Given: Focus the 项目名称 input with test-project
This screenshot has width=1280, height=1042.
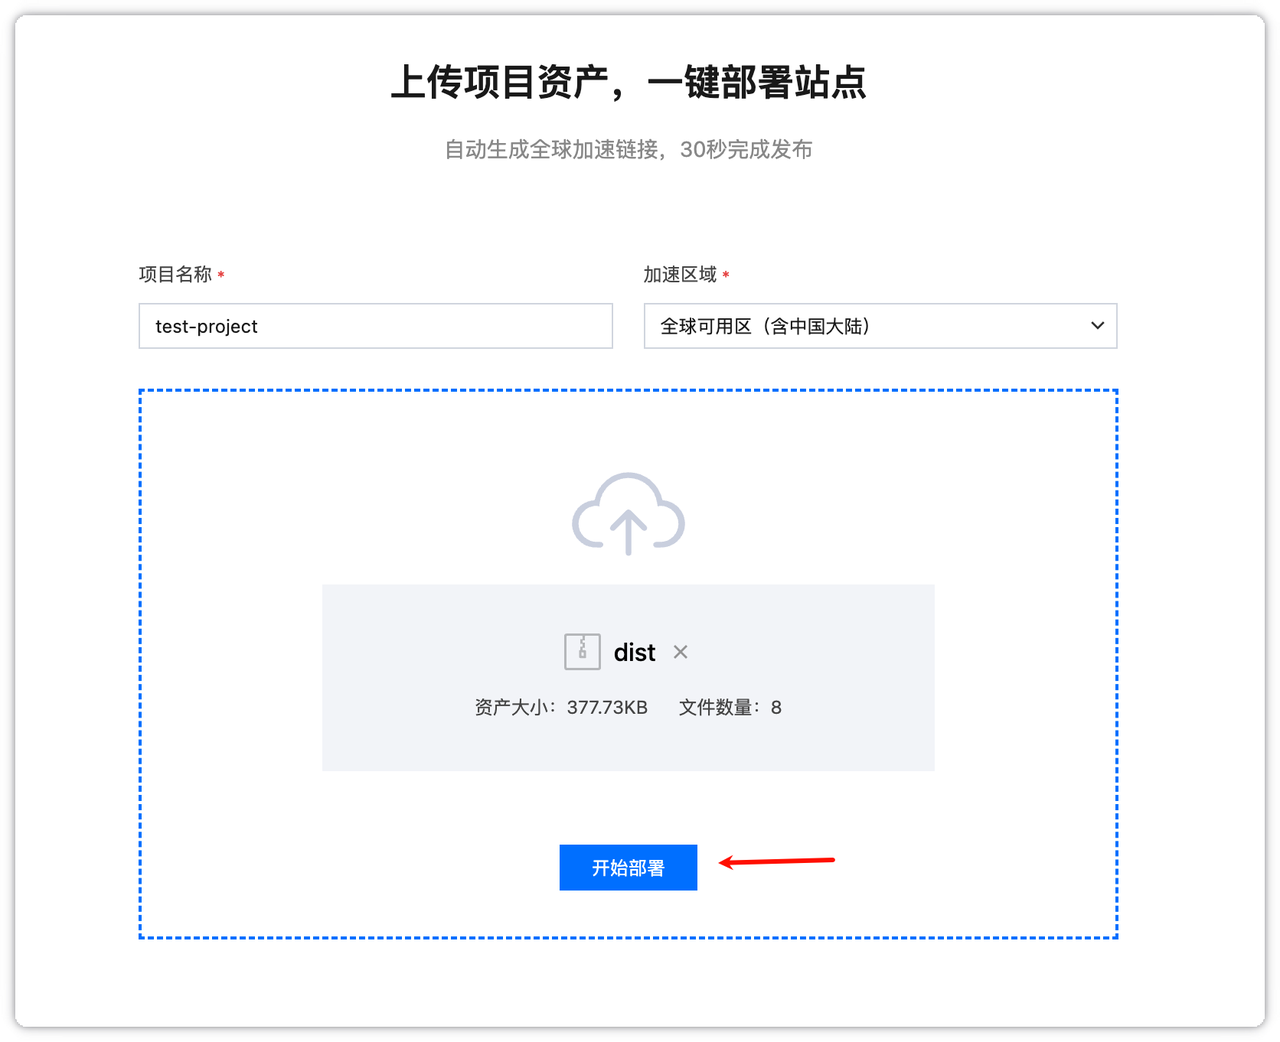Looking at the screenshot, I should [375, 326].
